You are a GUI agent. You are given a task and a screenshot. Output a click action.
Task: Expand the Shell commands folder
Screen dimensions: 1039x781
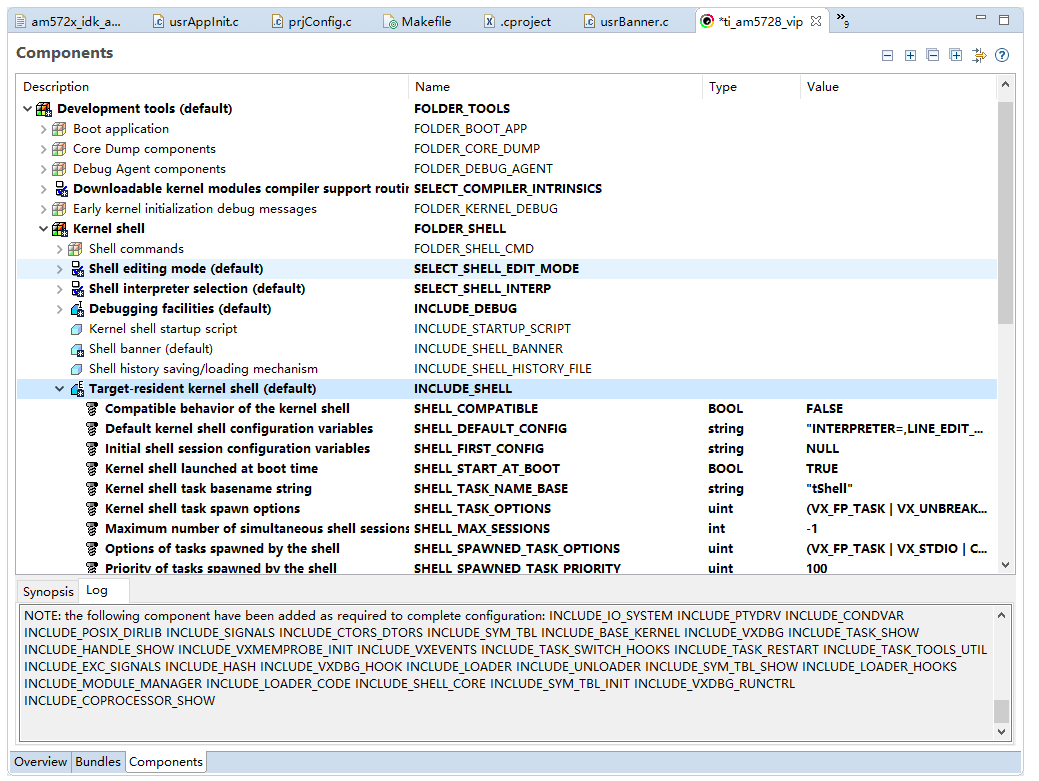pos(59,248)
